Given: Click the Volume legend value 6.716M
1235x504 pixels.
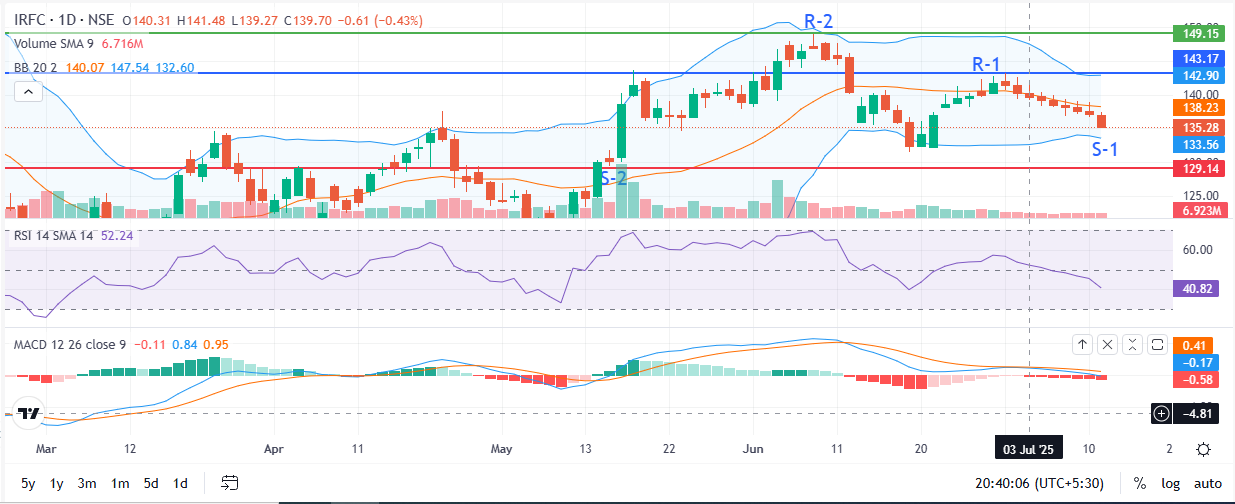Looking at the screenshot, I should tap(123, 44).
